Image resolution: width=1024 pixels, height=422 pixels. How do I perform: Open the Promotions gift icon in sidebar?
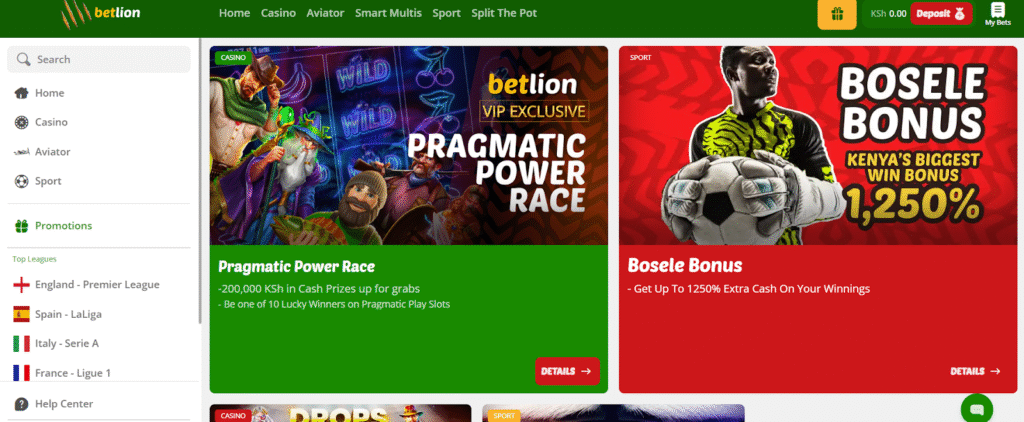pyautogui.click(x=22, y=225)
